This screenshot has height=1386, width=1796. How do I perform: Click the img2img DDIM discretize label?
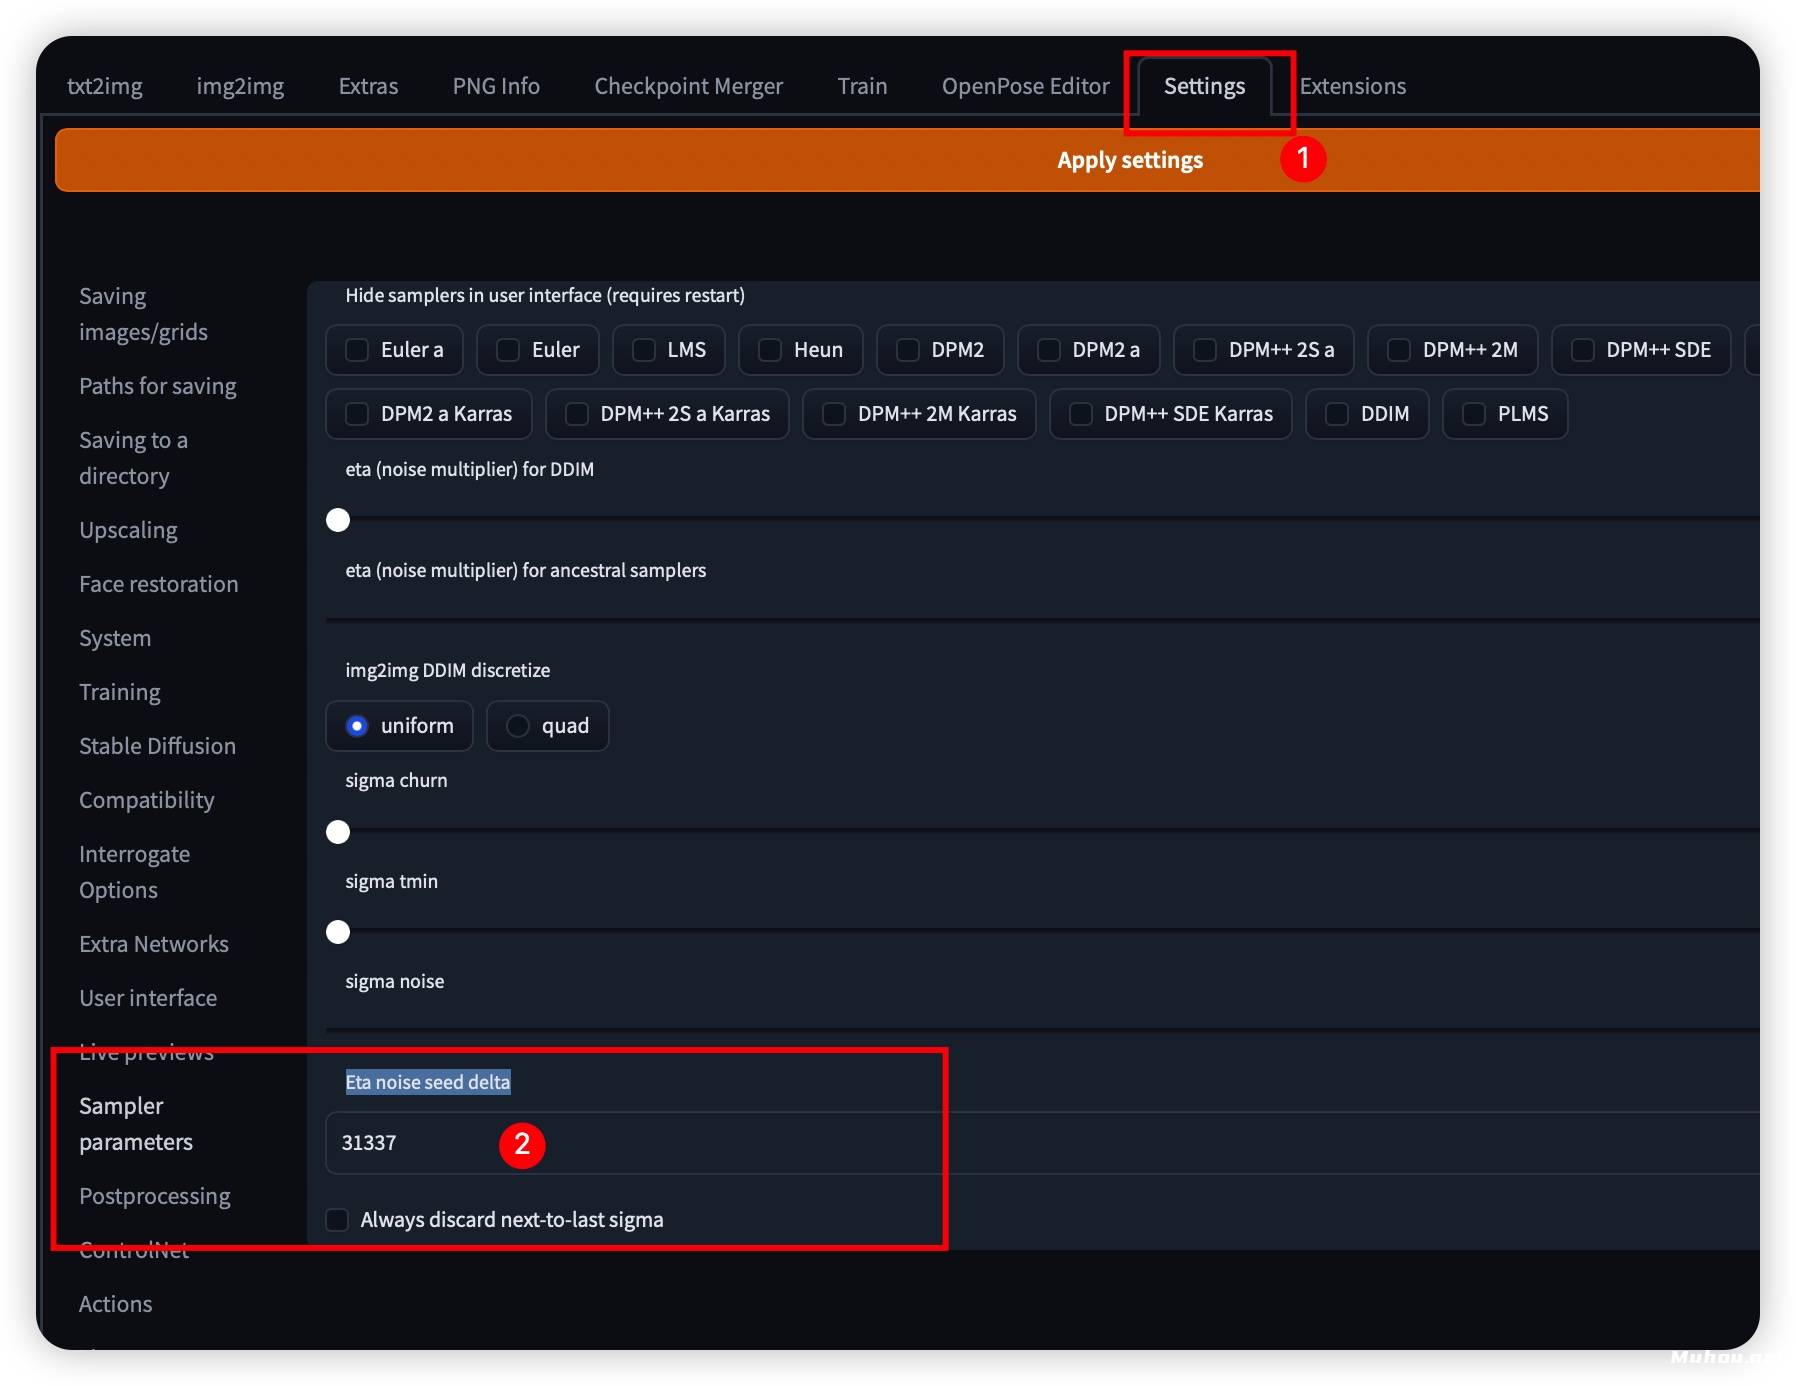point(447,670)
